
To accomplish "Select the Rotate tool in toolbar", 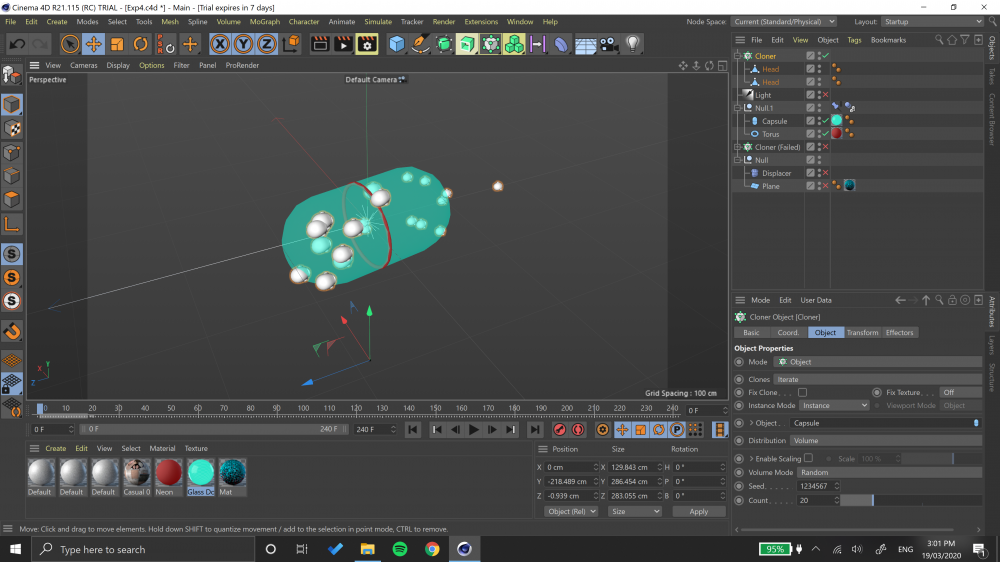I will (141, 43).
